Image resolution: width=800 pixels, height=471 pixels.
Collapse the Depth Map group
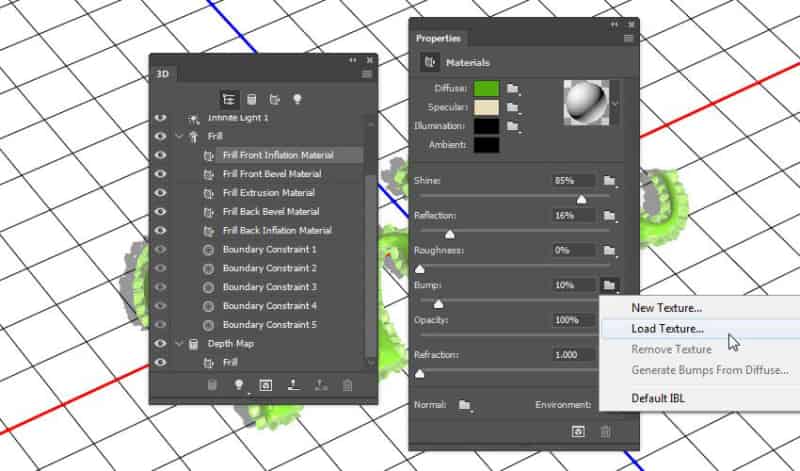pos(179,343)
